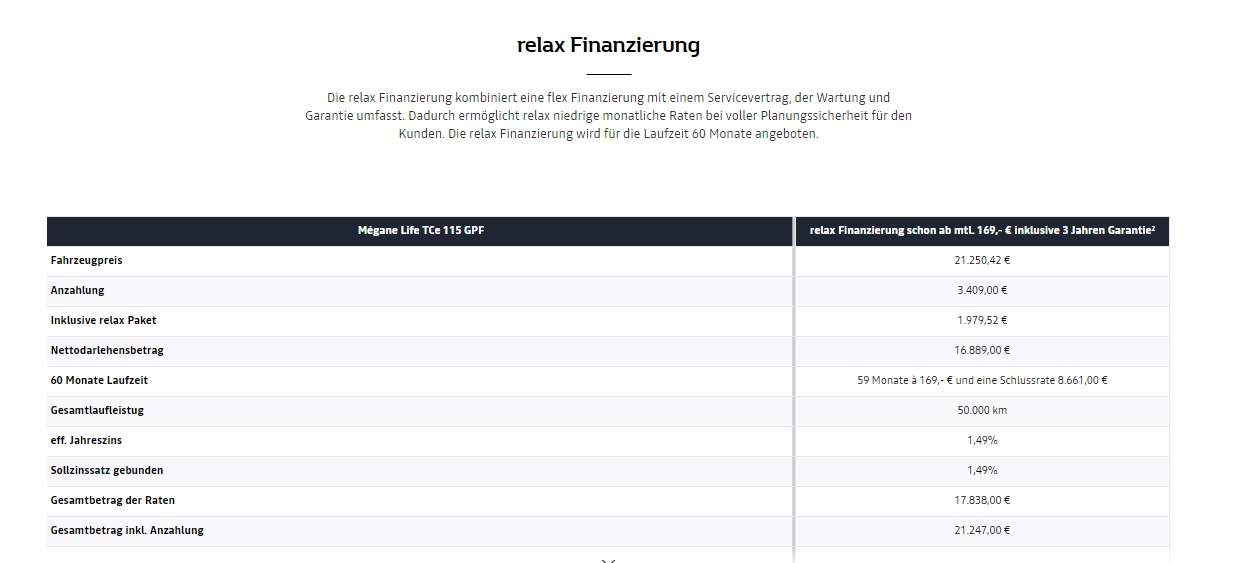Click the 16.889,00 € net loan value
The width and height of the screenshot is (1233, 563).
point(982,351)
